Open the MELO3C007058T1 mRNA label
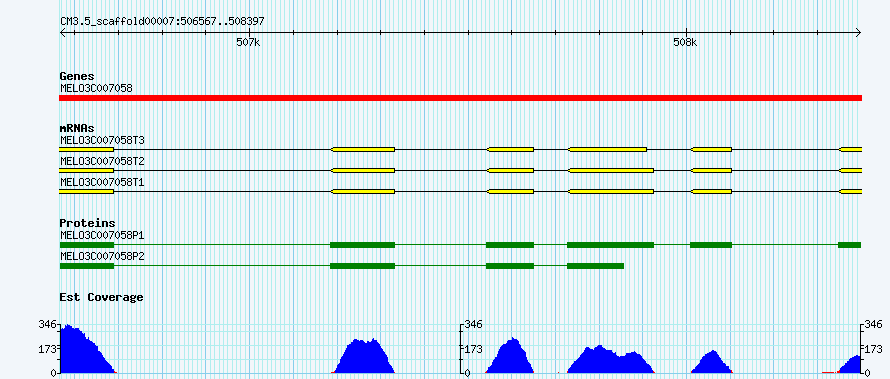 [94, 183]
